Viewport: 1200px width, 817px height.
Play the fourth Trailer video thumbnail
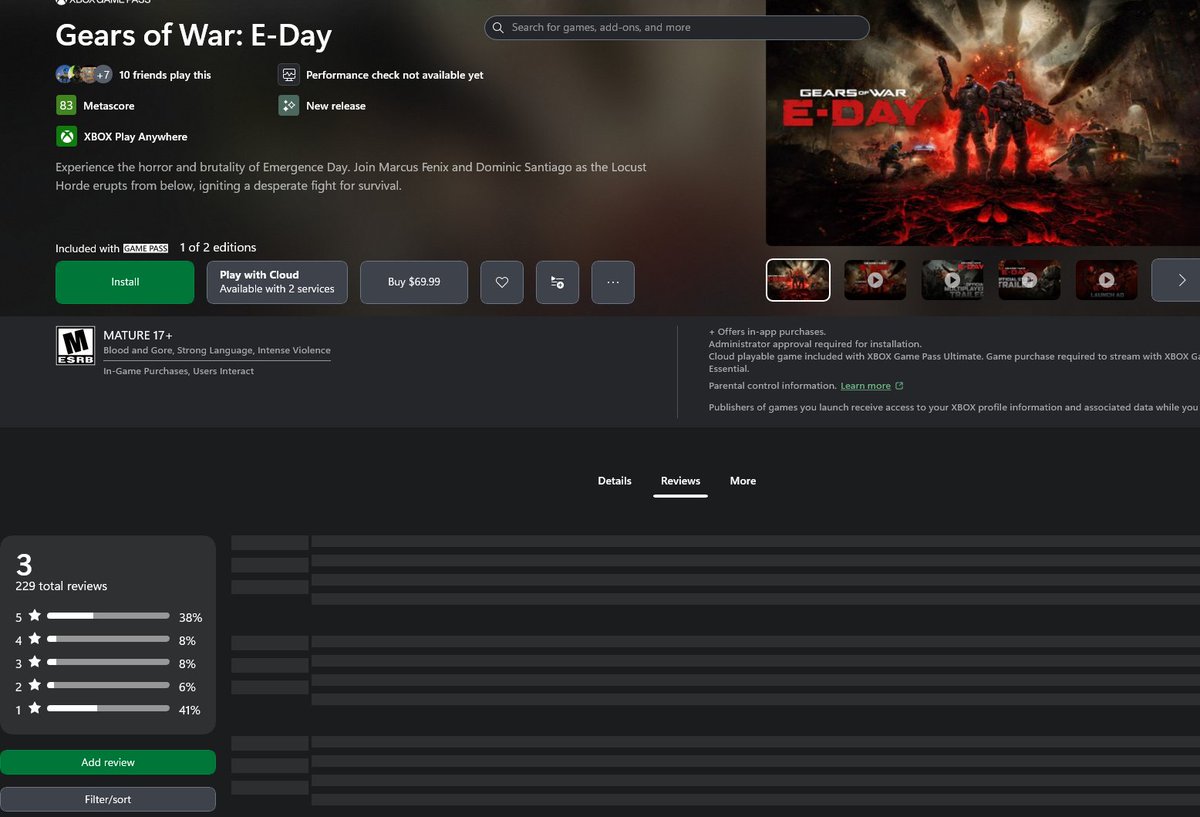pos(1029,280)
